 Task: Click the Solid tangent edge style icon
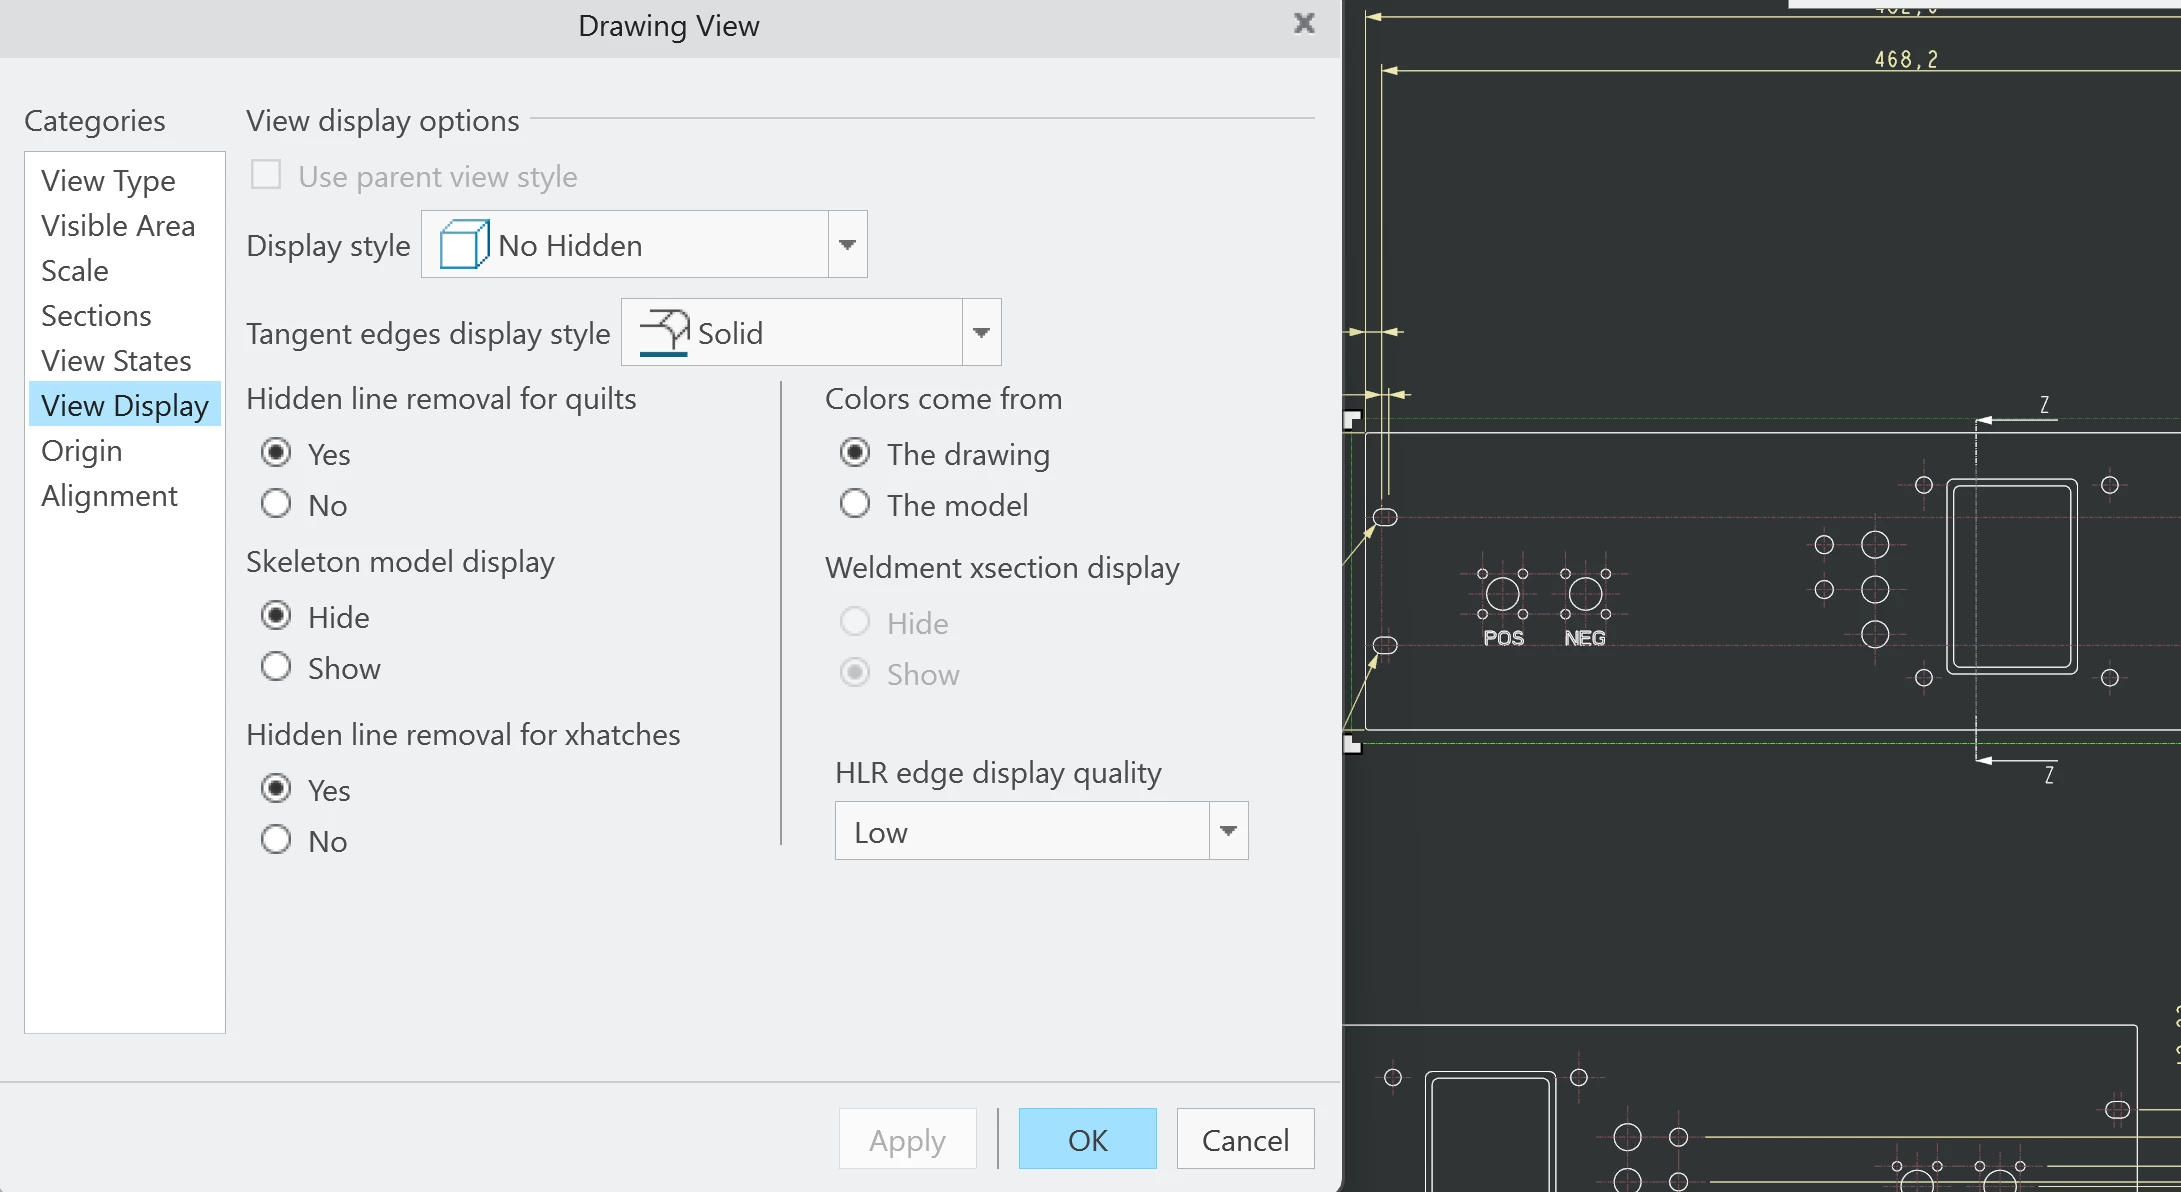click(x=664, y=332)
